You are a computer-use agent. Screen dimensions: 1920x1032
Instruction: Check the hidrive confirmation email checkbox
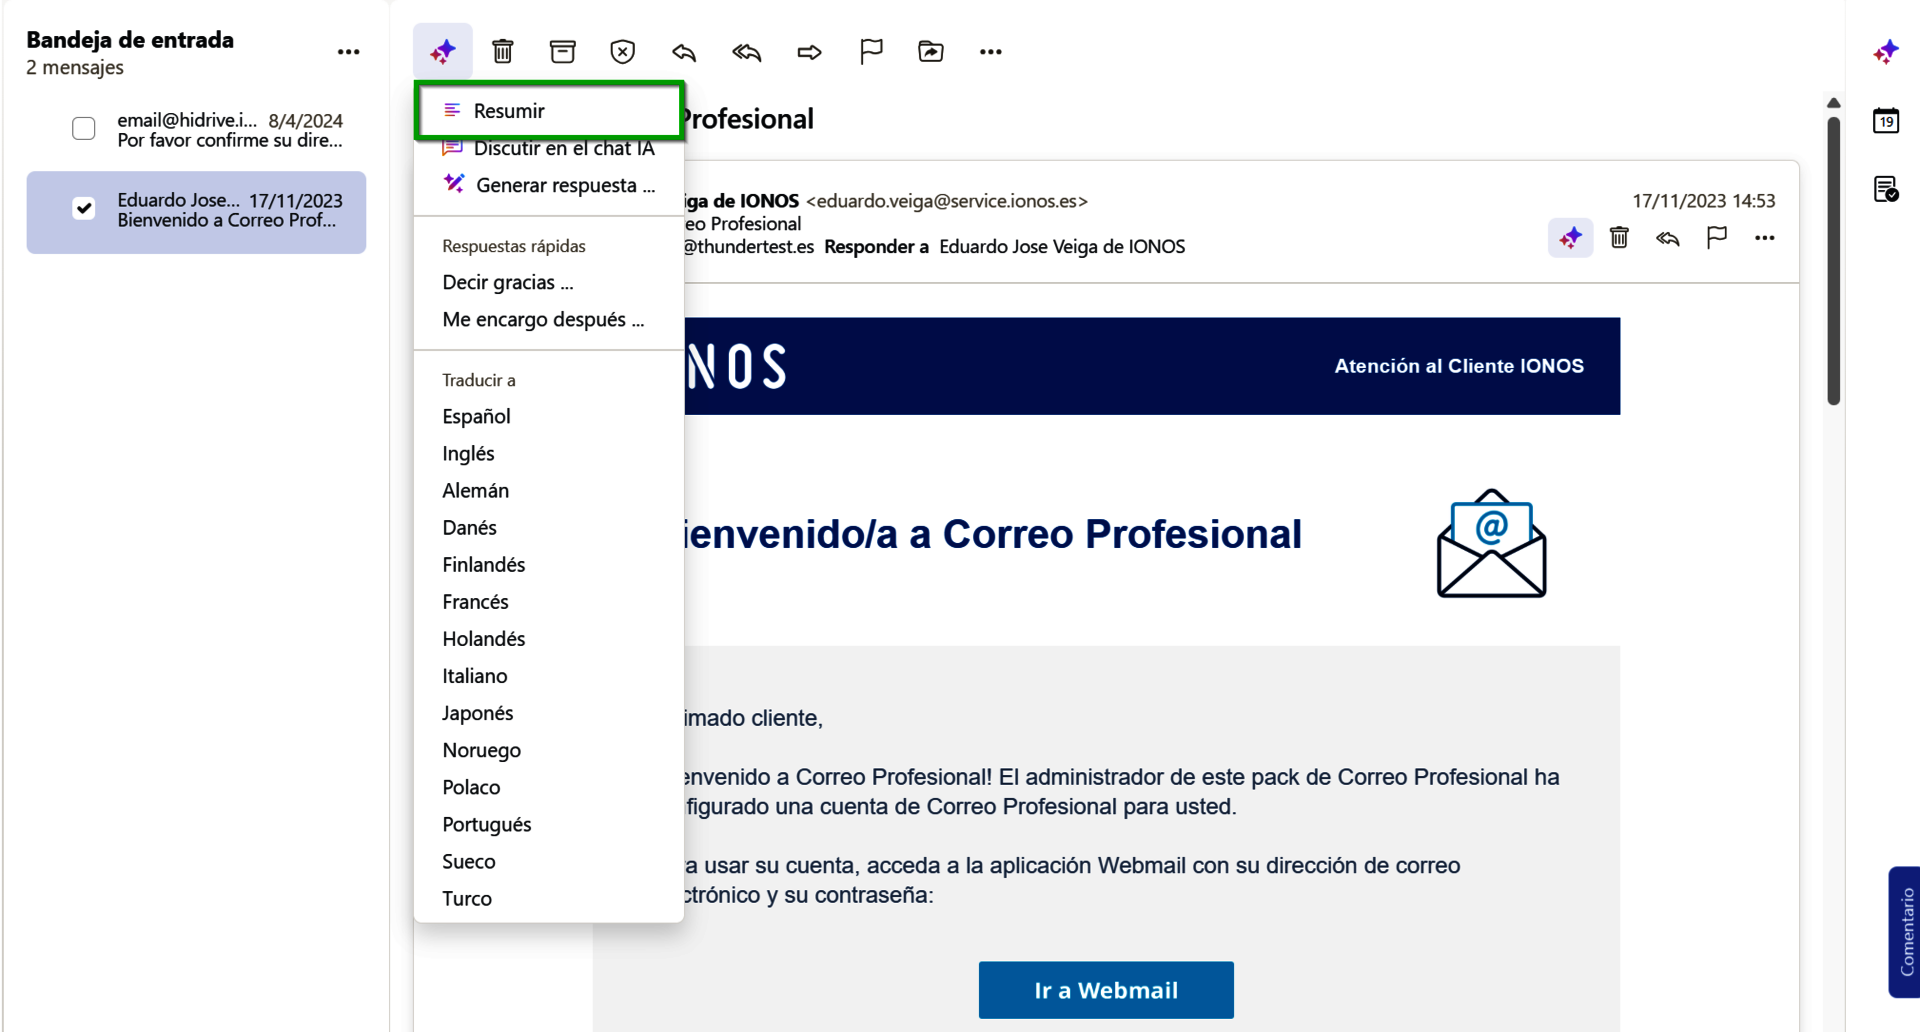tap(84, 128)
